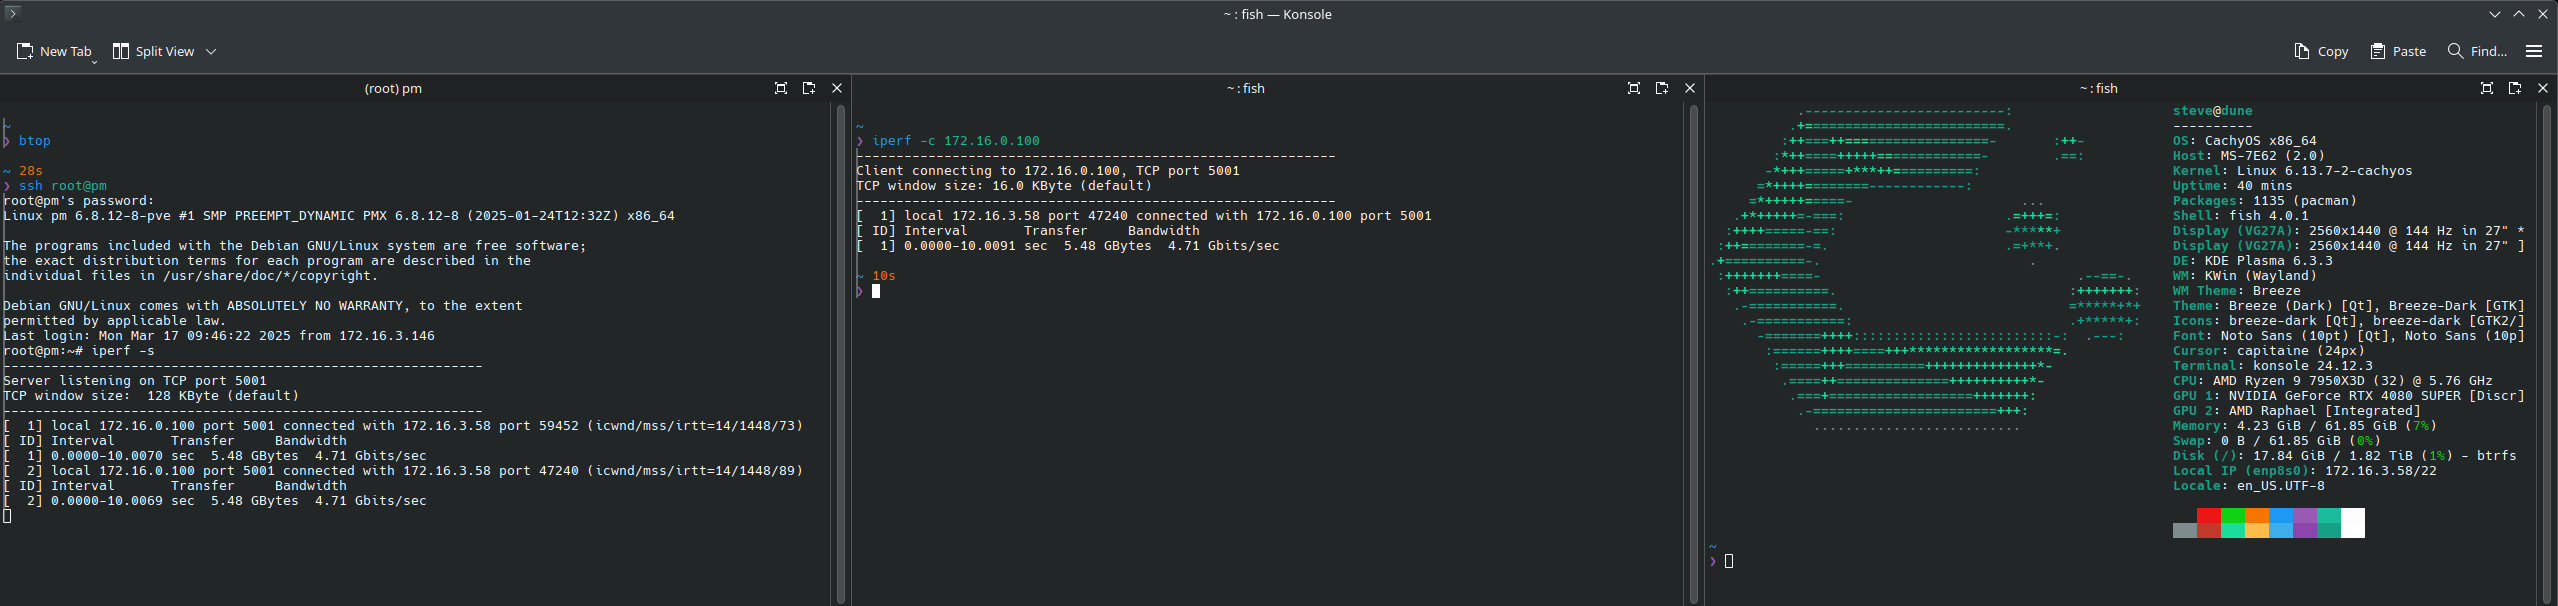Click the Split View button
Viewport: 2558px width, 606px height.
point(154,51)
